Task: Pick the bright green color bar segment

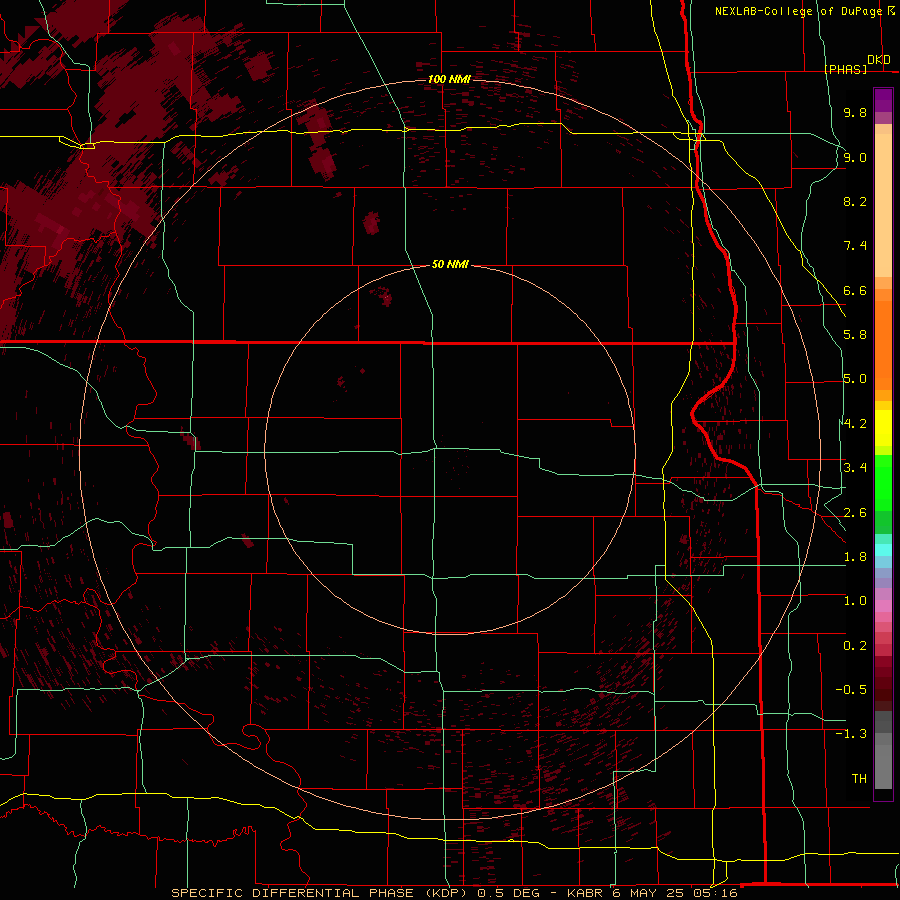Action: 883,483
